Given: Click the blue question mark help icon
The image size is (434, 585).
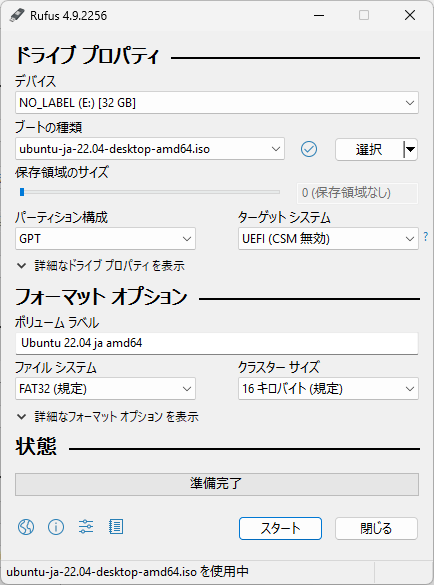Looking at the screenshot, I should (x=425, y=237).
